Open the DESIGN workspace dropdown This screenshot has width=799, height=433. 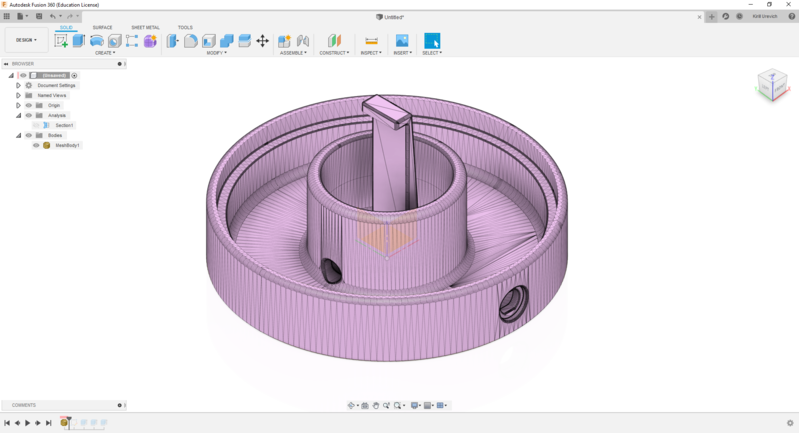(25, 40)
